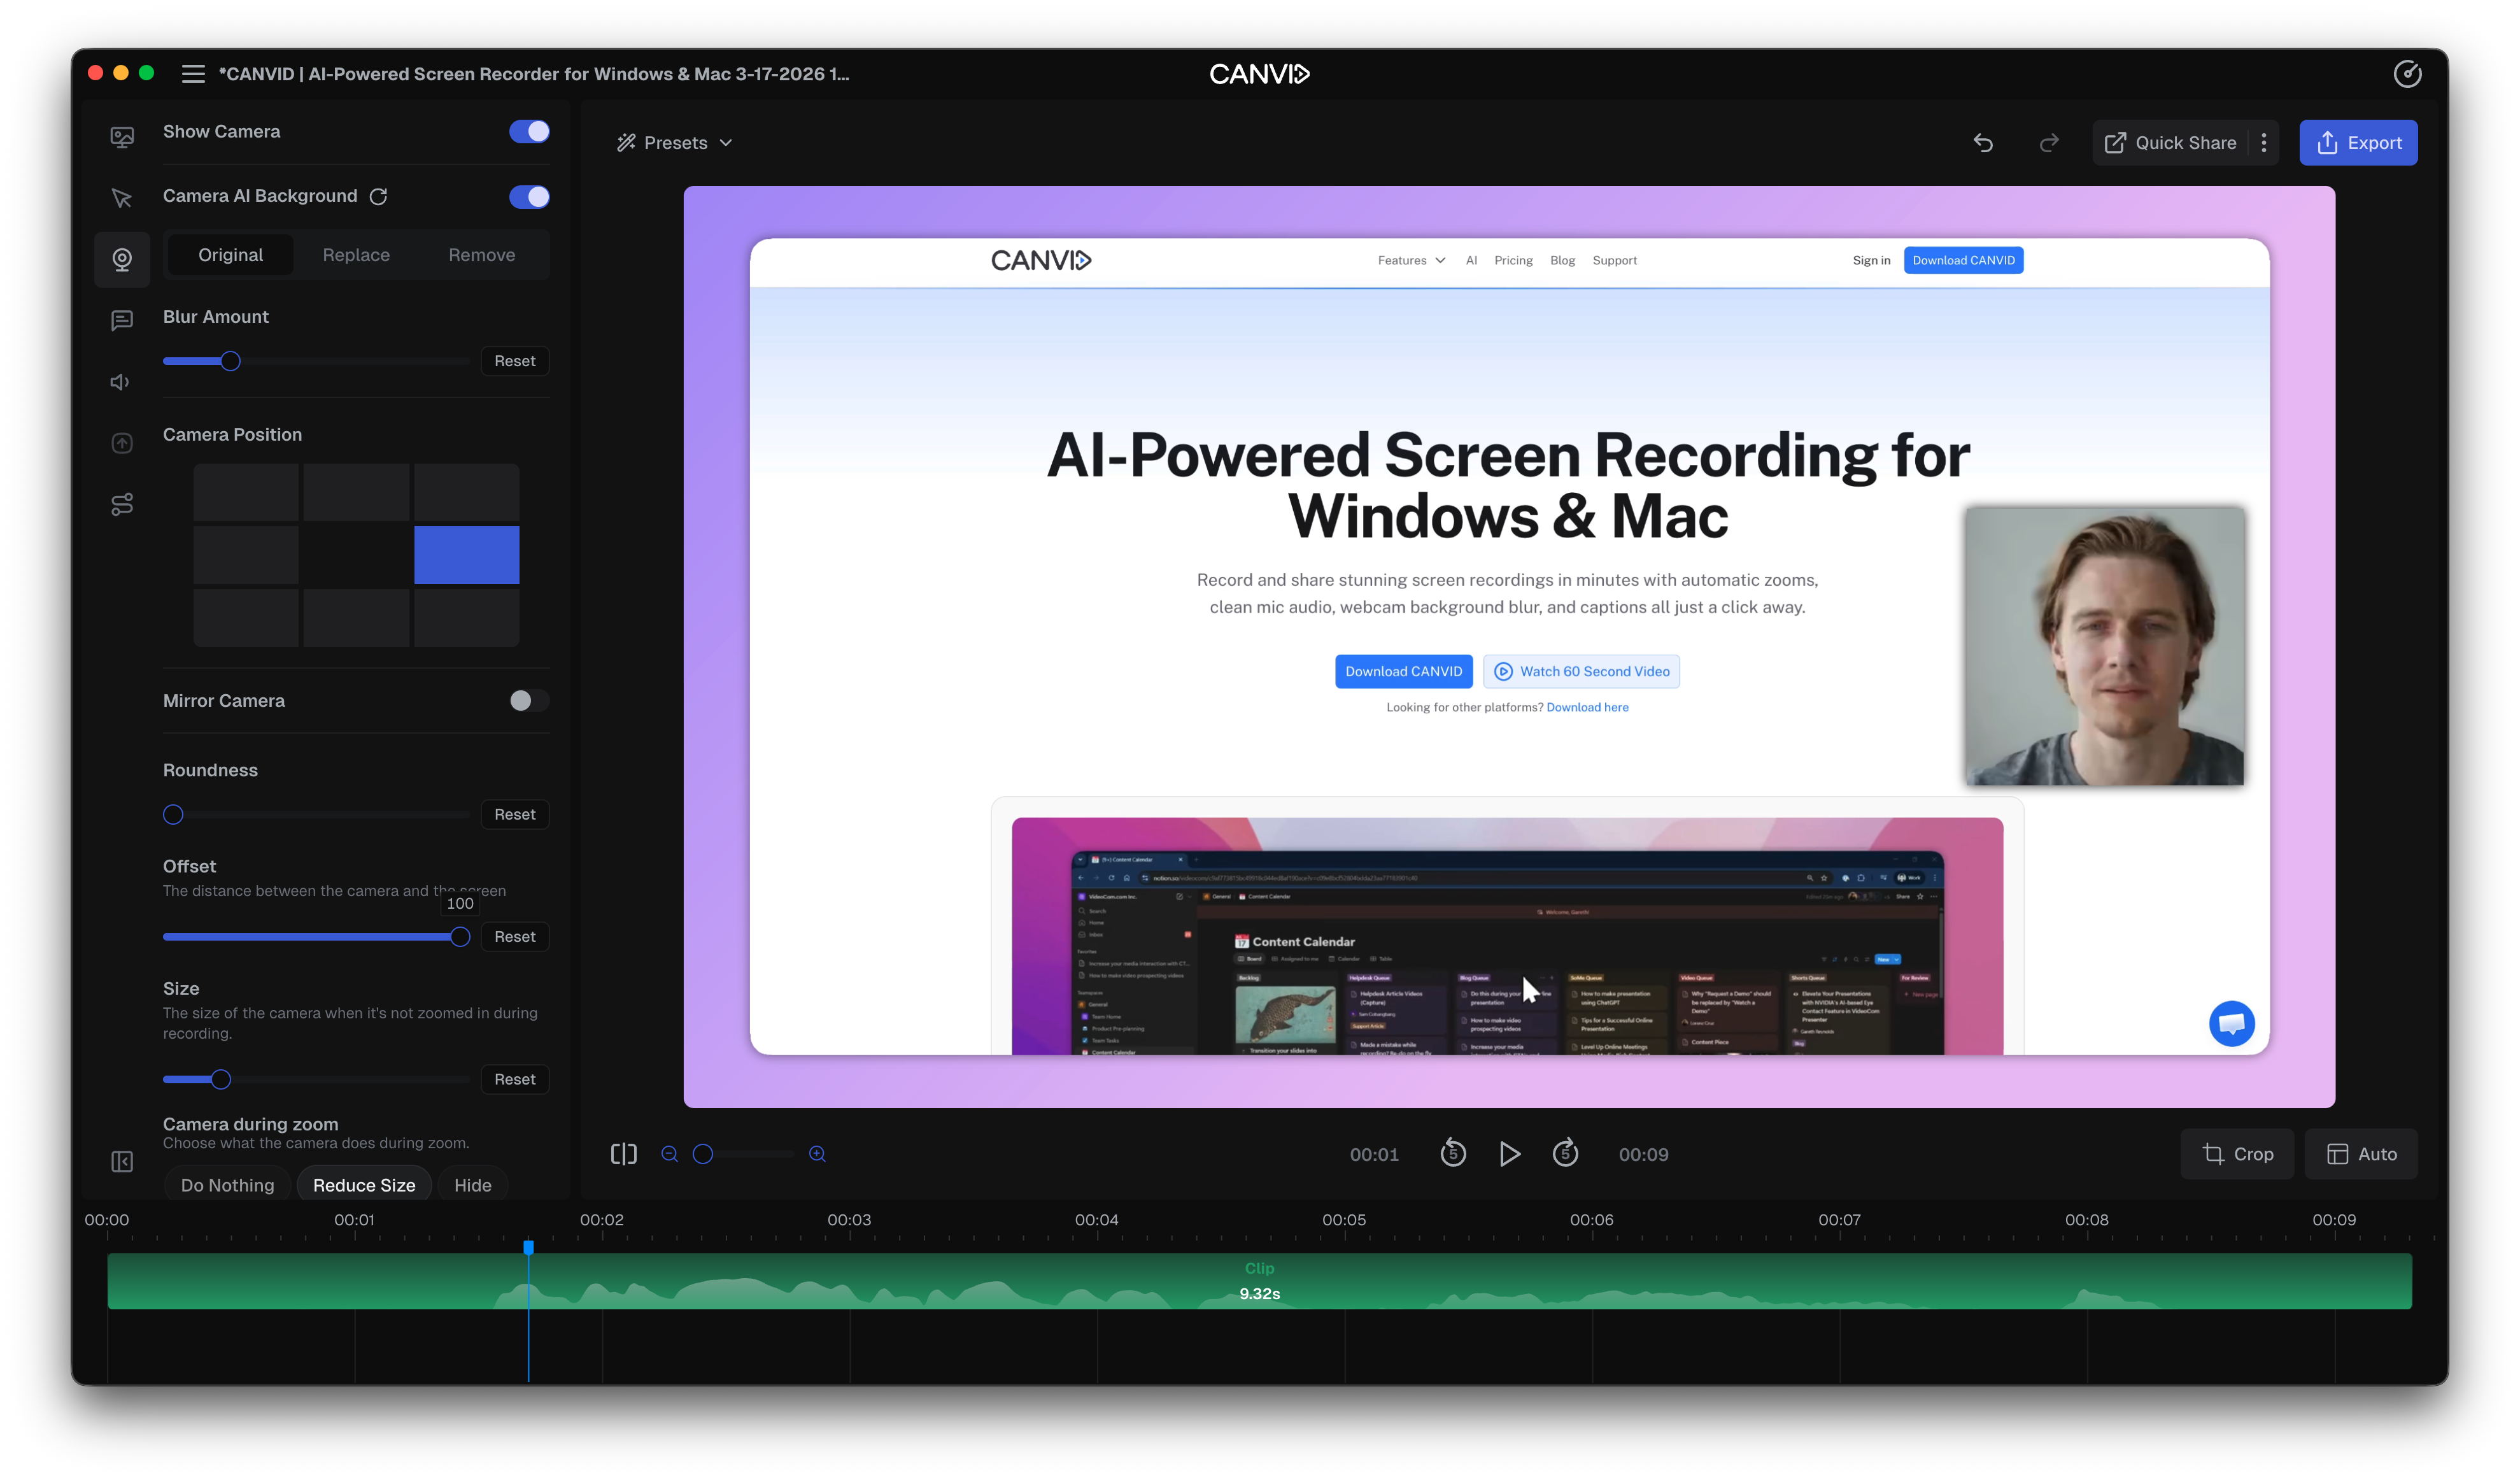
Task: Click the Export button
Action: (x=2358, y=143)
